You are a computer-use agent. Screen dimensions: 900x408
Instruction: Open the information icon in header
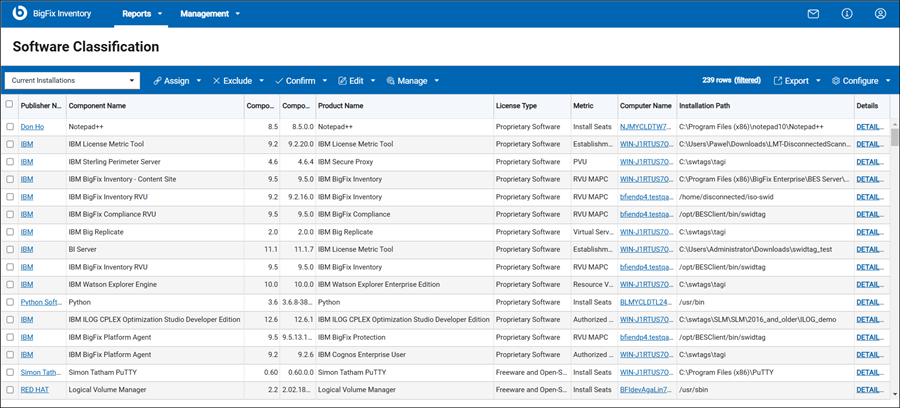click(847, 14)
